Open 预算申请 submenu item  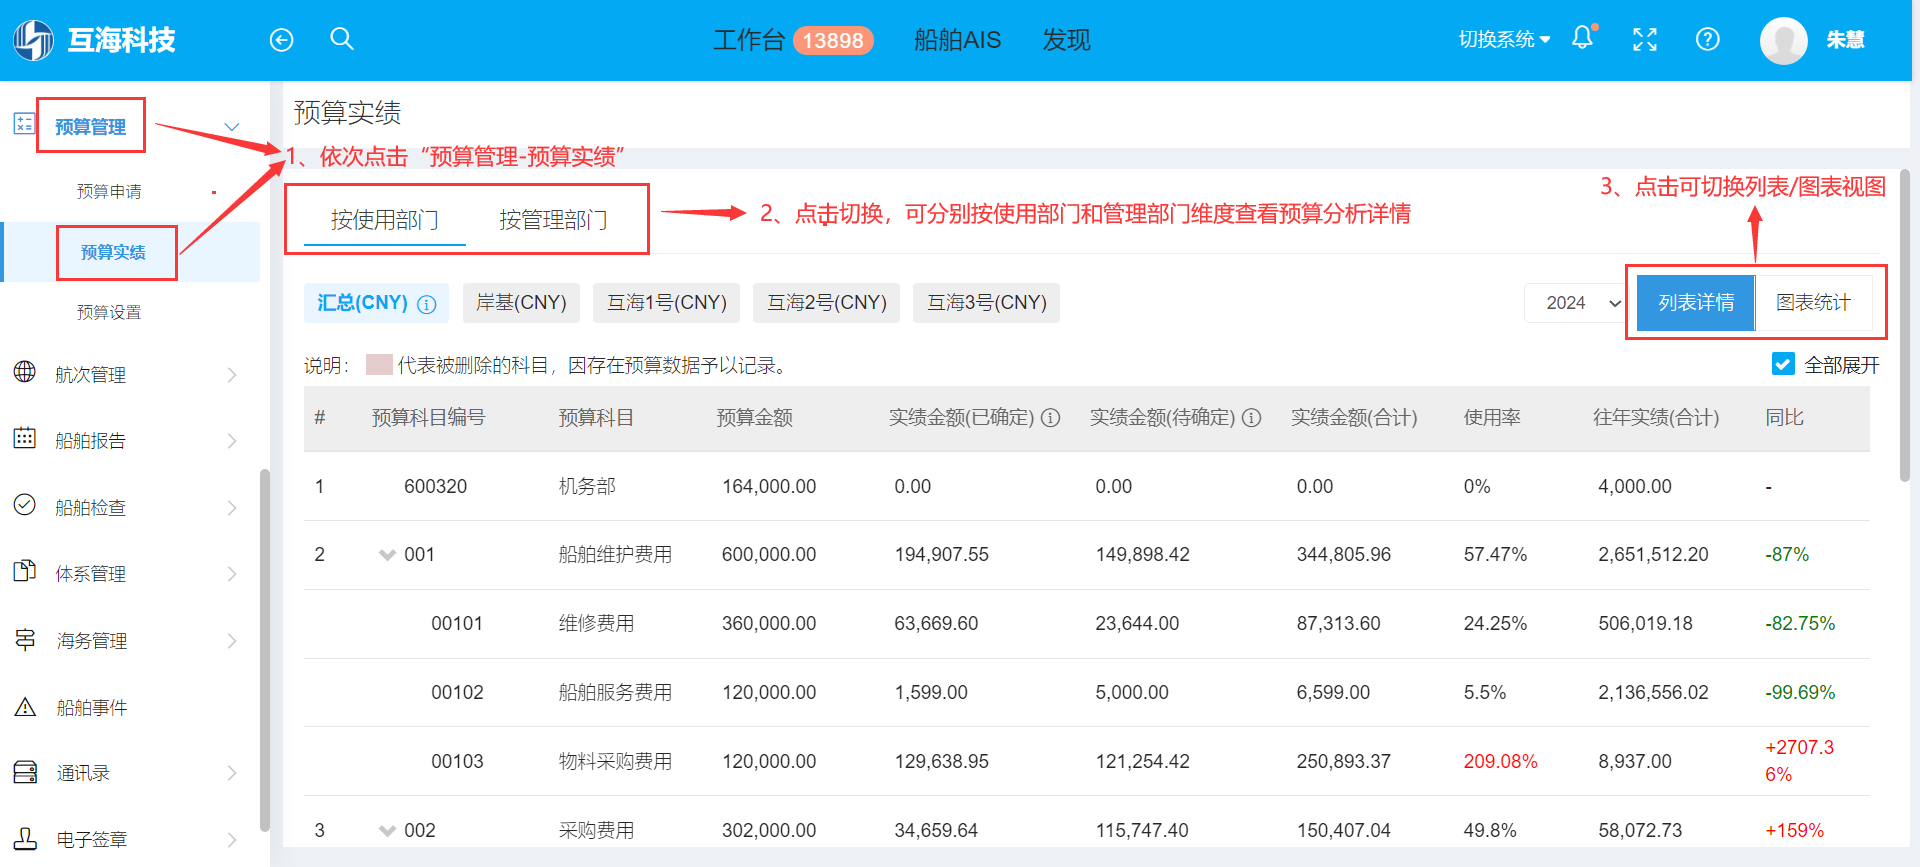point(109,191)
